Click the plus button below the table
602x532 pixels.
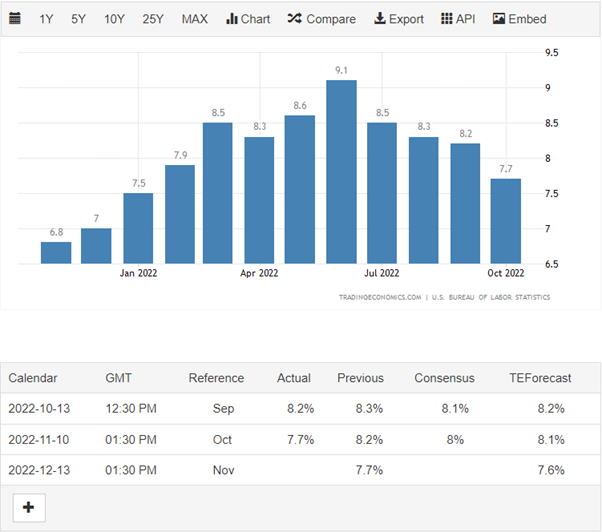pos(28,508)
